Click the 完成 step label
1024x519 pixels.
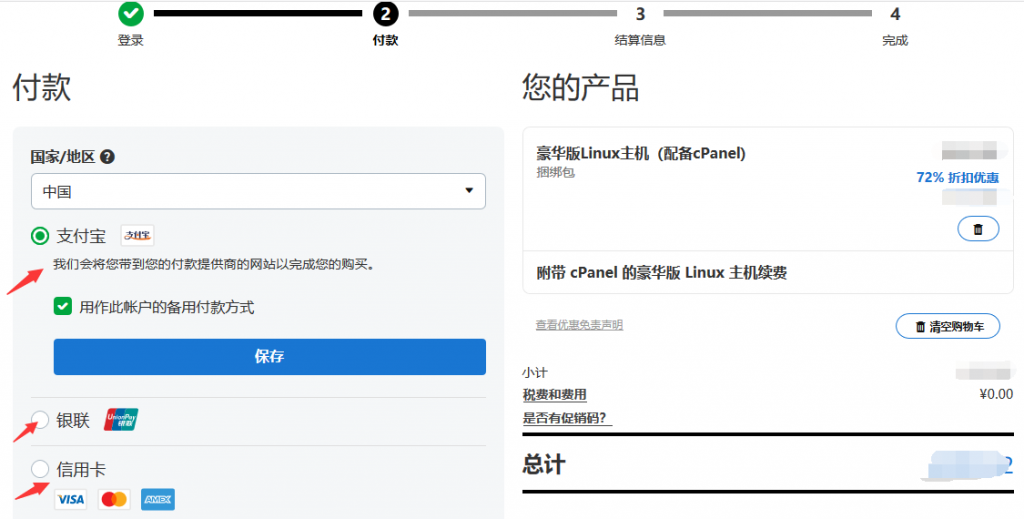[895, 40]
